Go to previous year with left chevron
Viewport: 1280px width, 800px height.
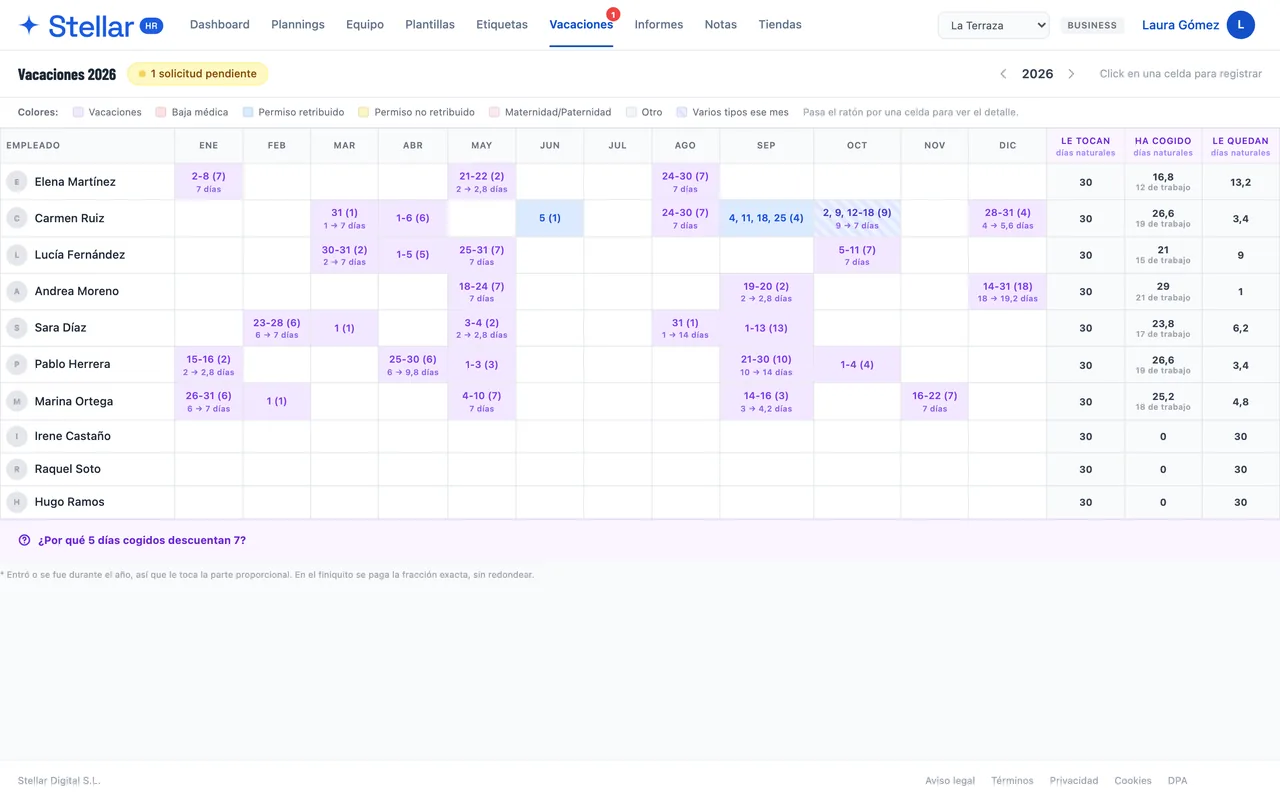coord(1004,74)
